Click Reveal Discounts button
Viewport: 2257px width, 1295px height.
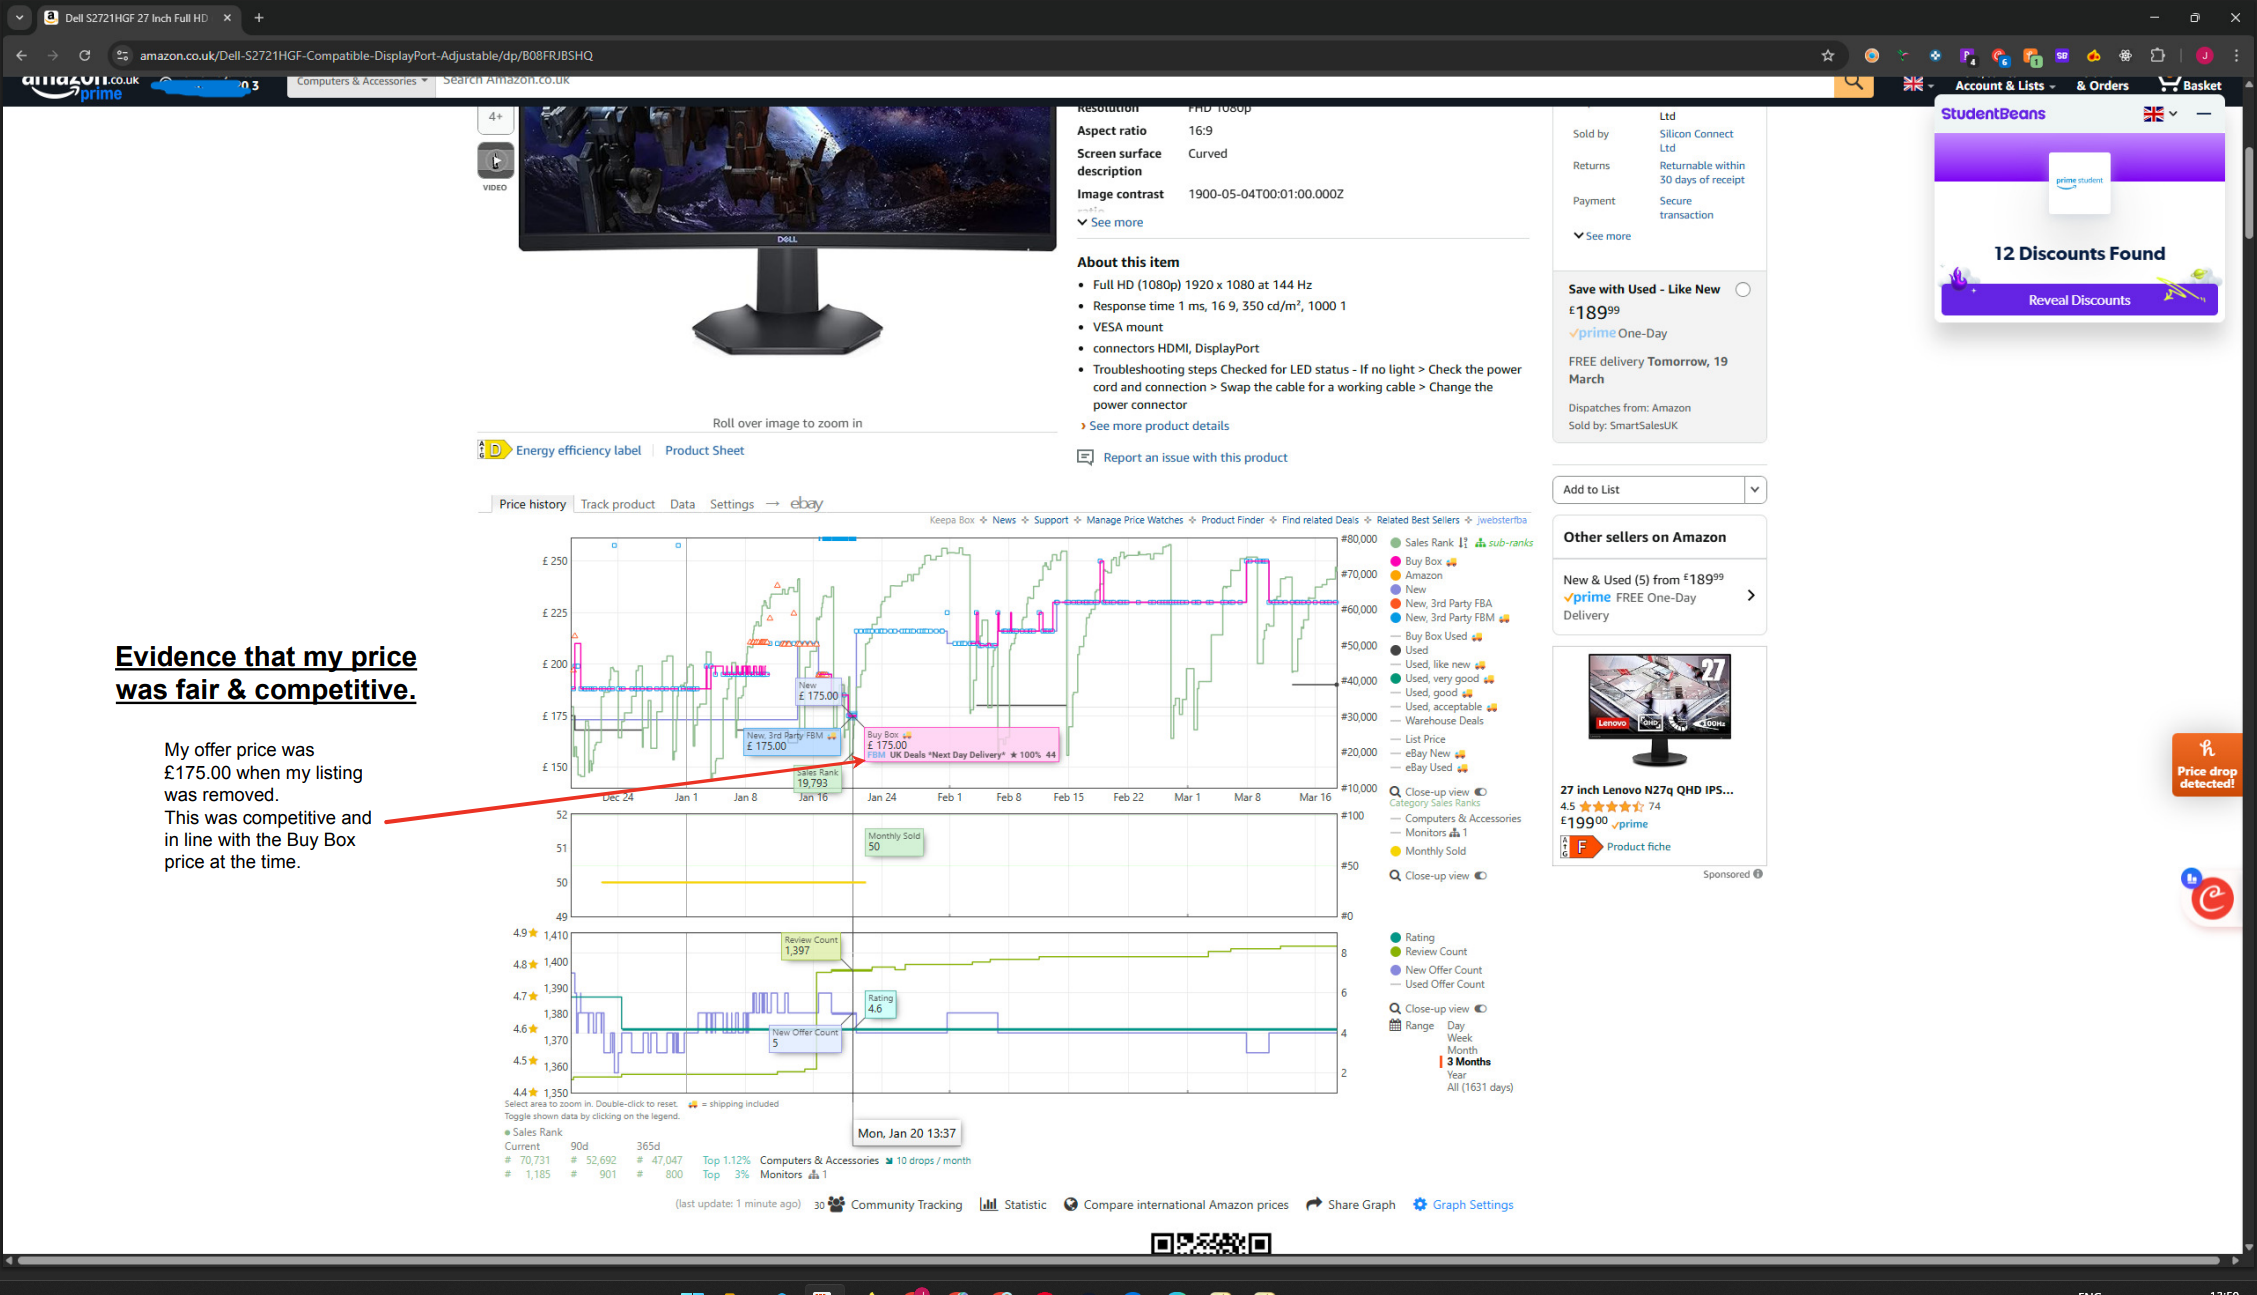pos(2079,300)
